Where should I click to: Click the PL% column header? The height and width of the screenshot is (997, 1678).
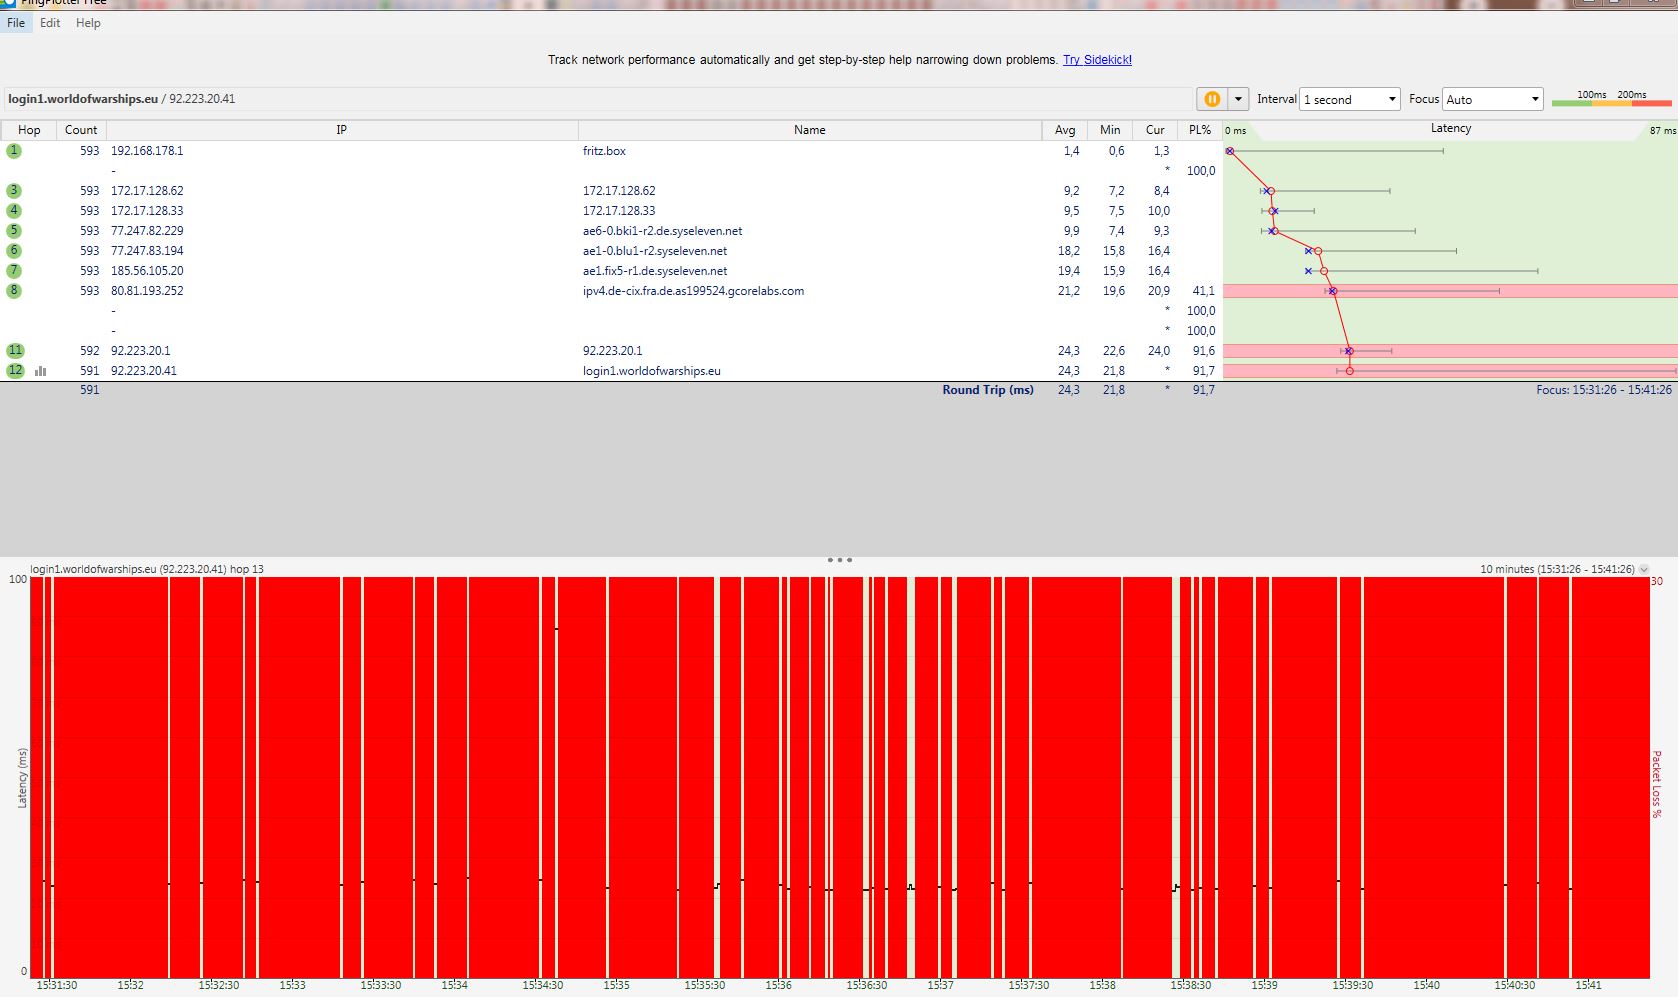[x=1200, y=130]
